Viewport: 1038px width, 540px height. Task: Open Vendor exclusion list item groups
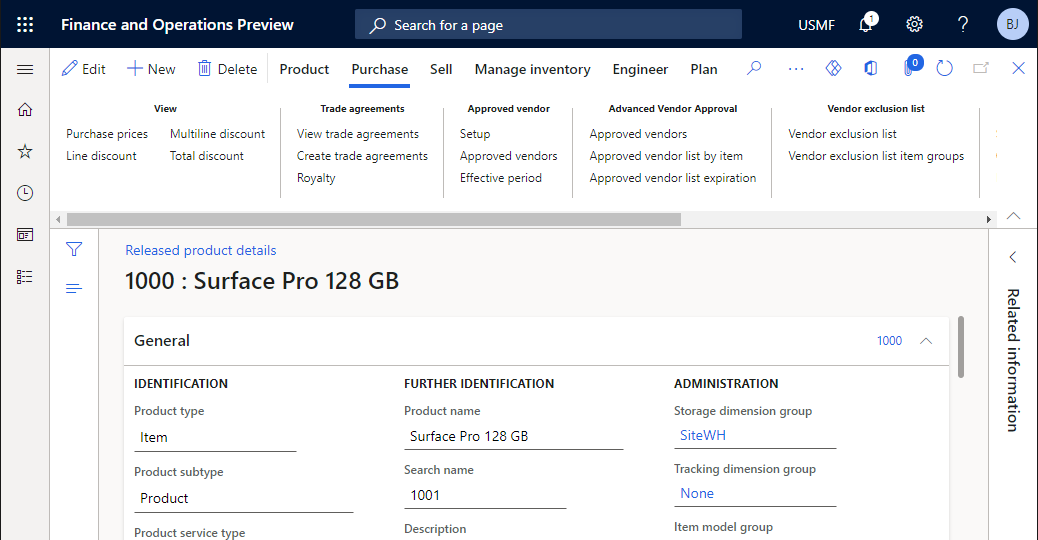(876, 156)
